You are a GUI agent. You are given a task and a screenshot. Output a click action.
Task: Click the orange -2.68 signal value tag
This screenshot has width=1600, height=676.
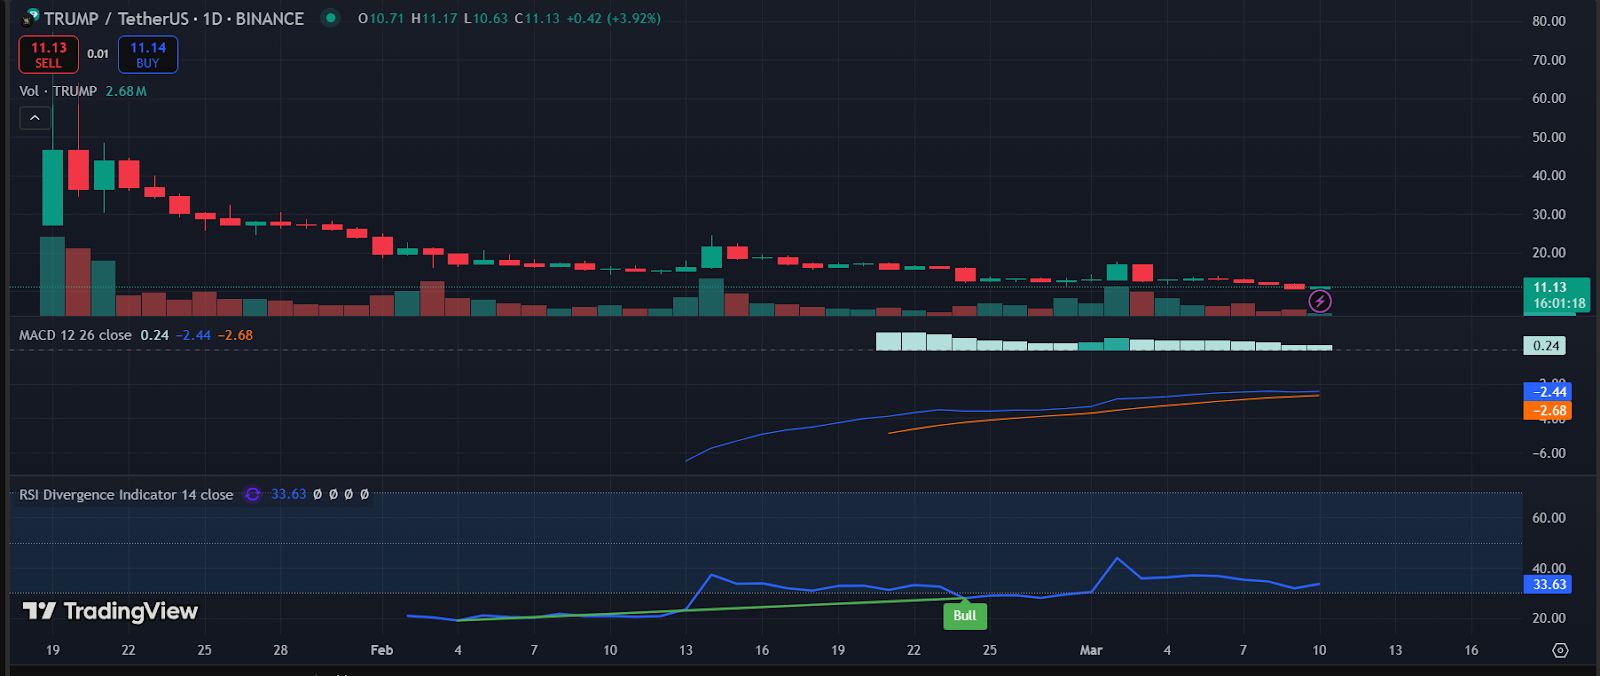(x=1547, y=411)
